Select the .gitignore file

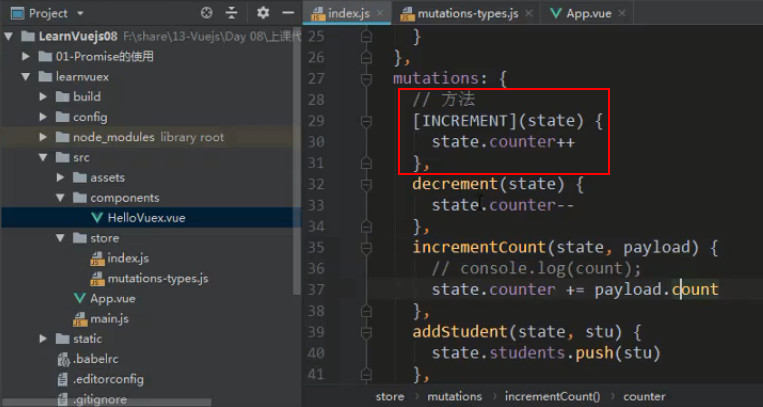99,400
